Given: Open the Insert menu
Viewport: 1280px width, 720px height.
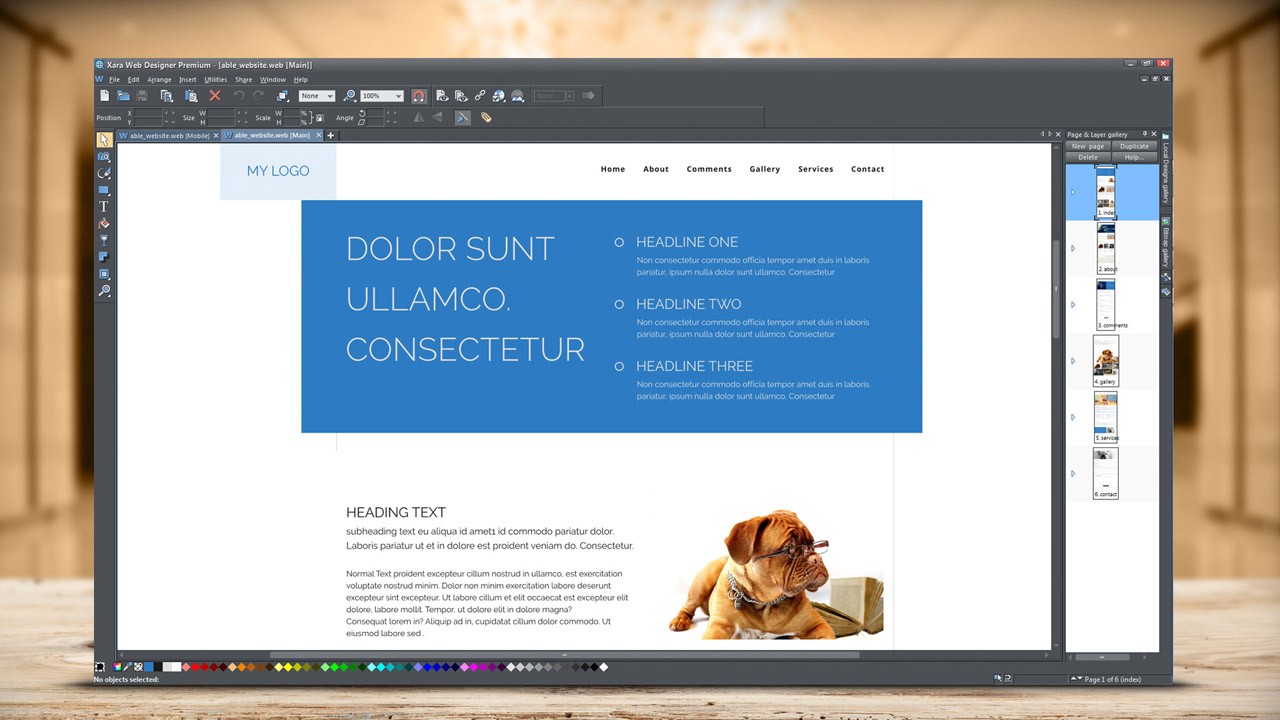Looking at the screenshot, I should pos(188,79).
